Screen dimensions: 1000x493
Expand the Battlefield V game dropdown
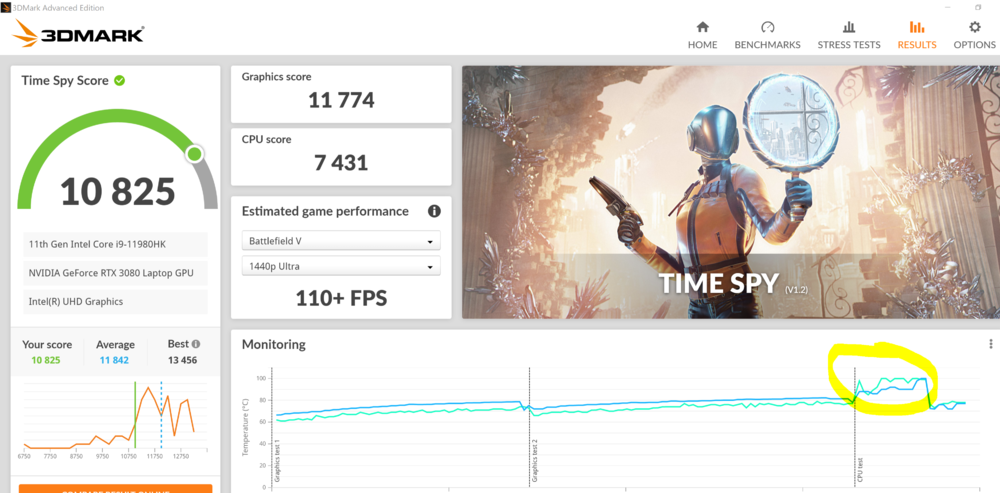(341, 241)
